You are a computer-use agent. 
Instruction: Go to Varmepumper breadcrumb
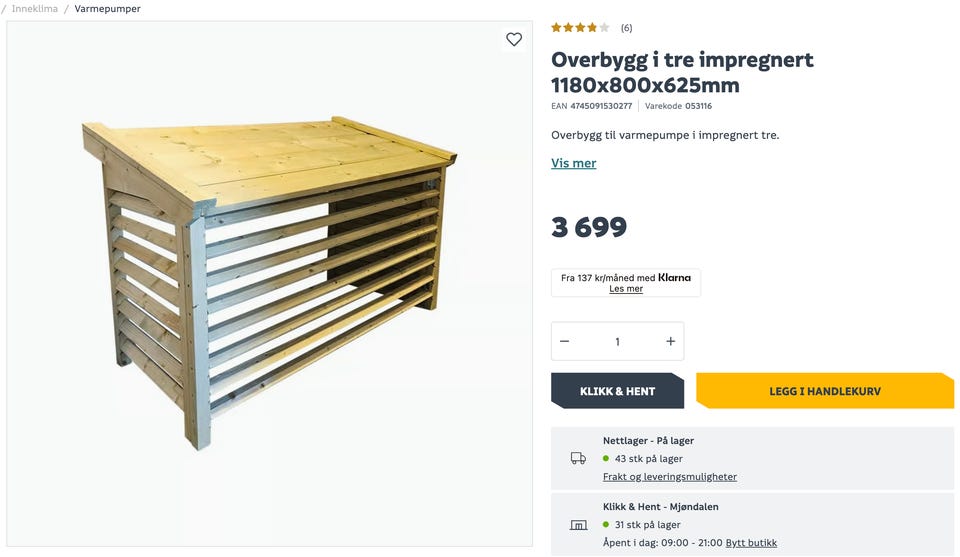pos(107,9)
